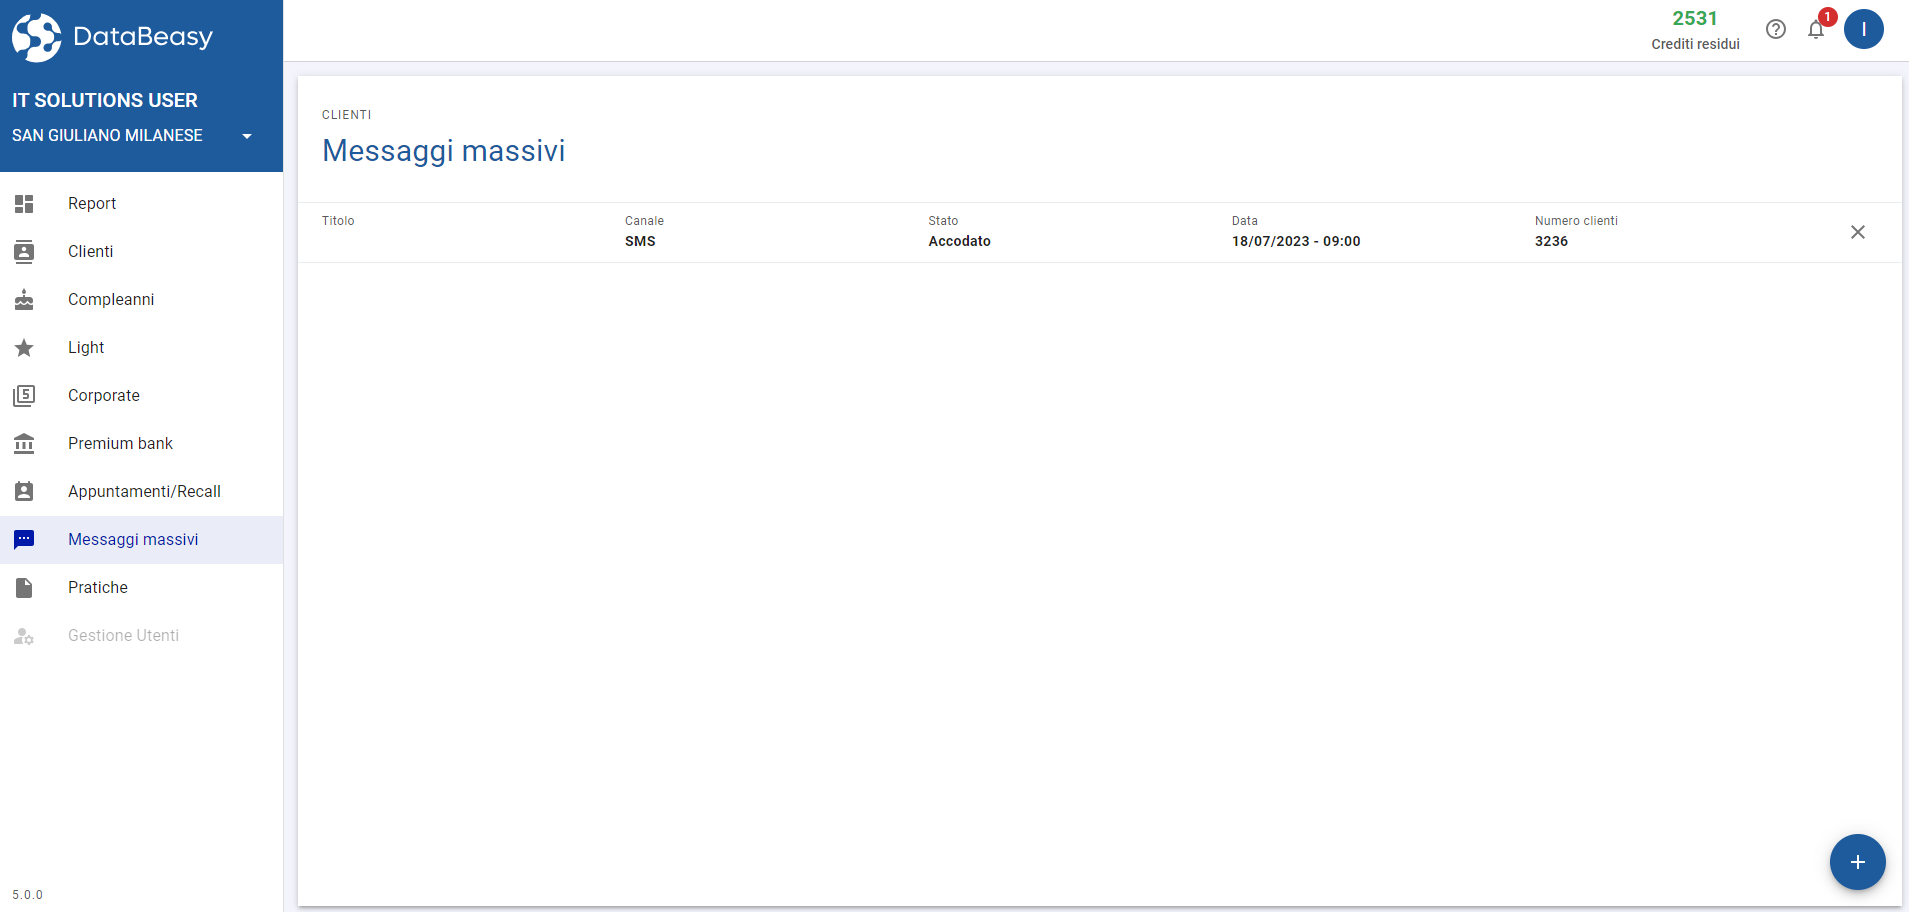Screen dimensions: 1909x912
Task: Click the Premium bank building icon
Action: point(24,444)
